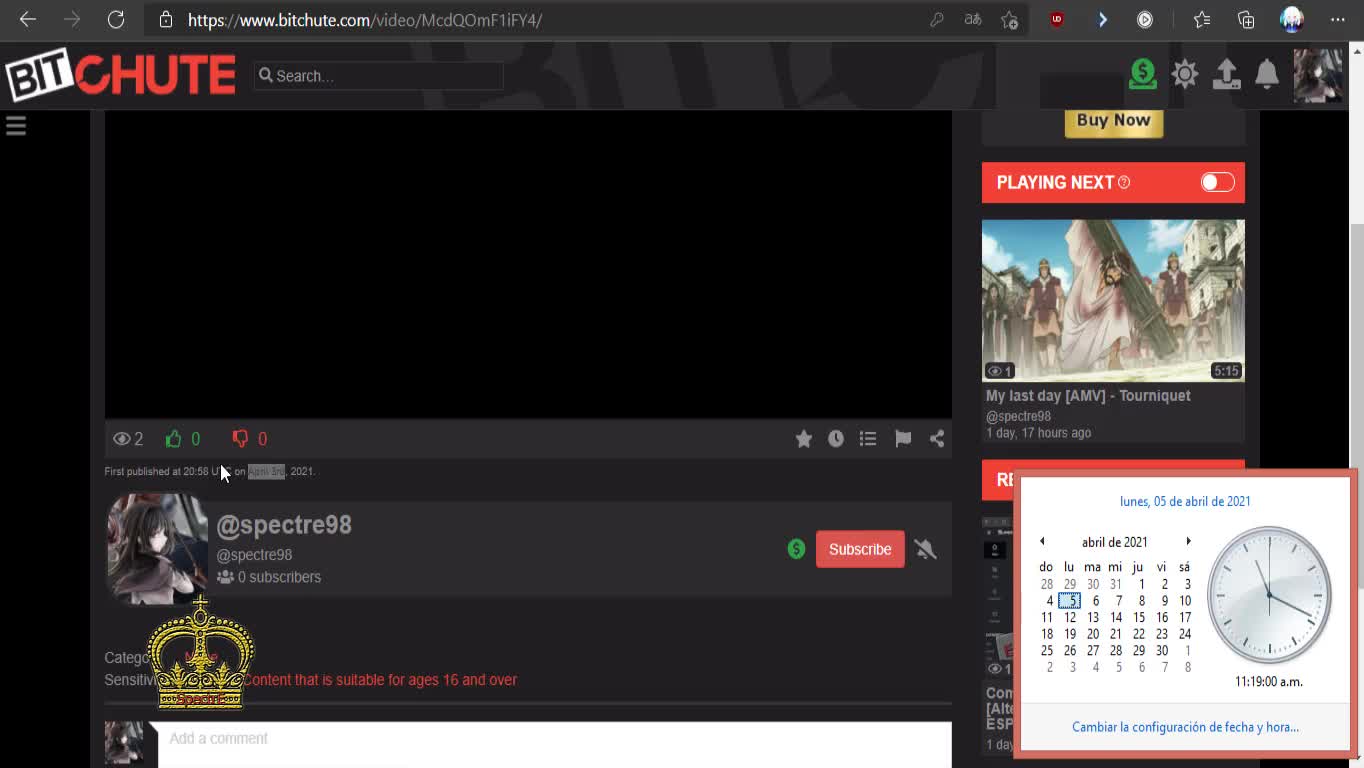The width and height of the screenshot is (1364, 768).
Task: Open the password key icon in the address bar
Action: click(937, 19)
